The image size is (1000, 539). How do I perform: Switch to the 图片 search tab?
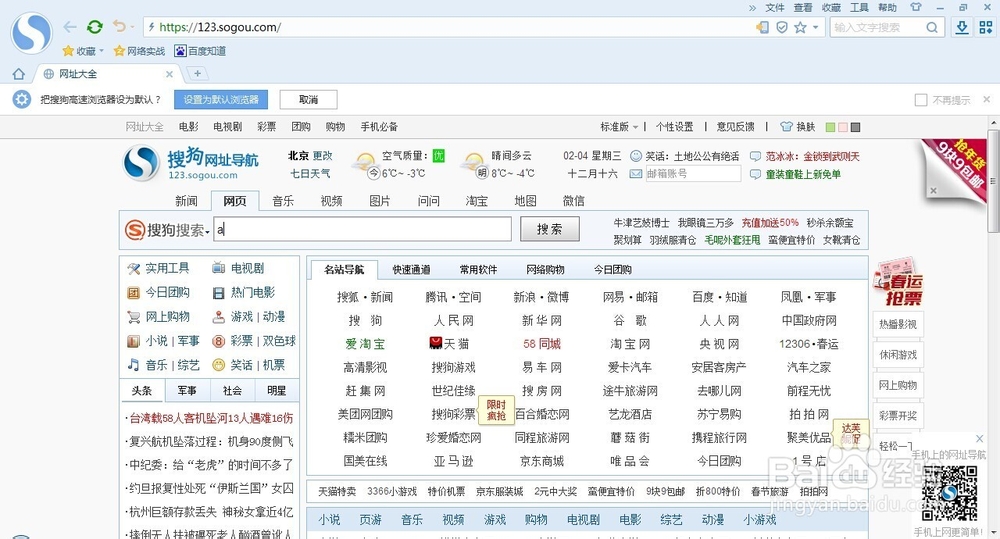pyautogui.click(x=380, y=201)
